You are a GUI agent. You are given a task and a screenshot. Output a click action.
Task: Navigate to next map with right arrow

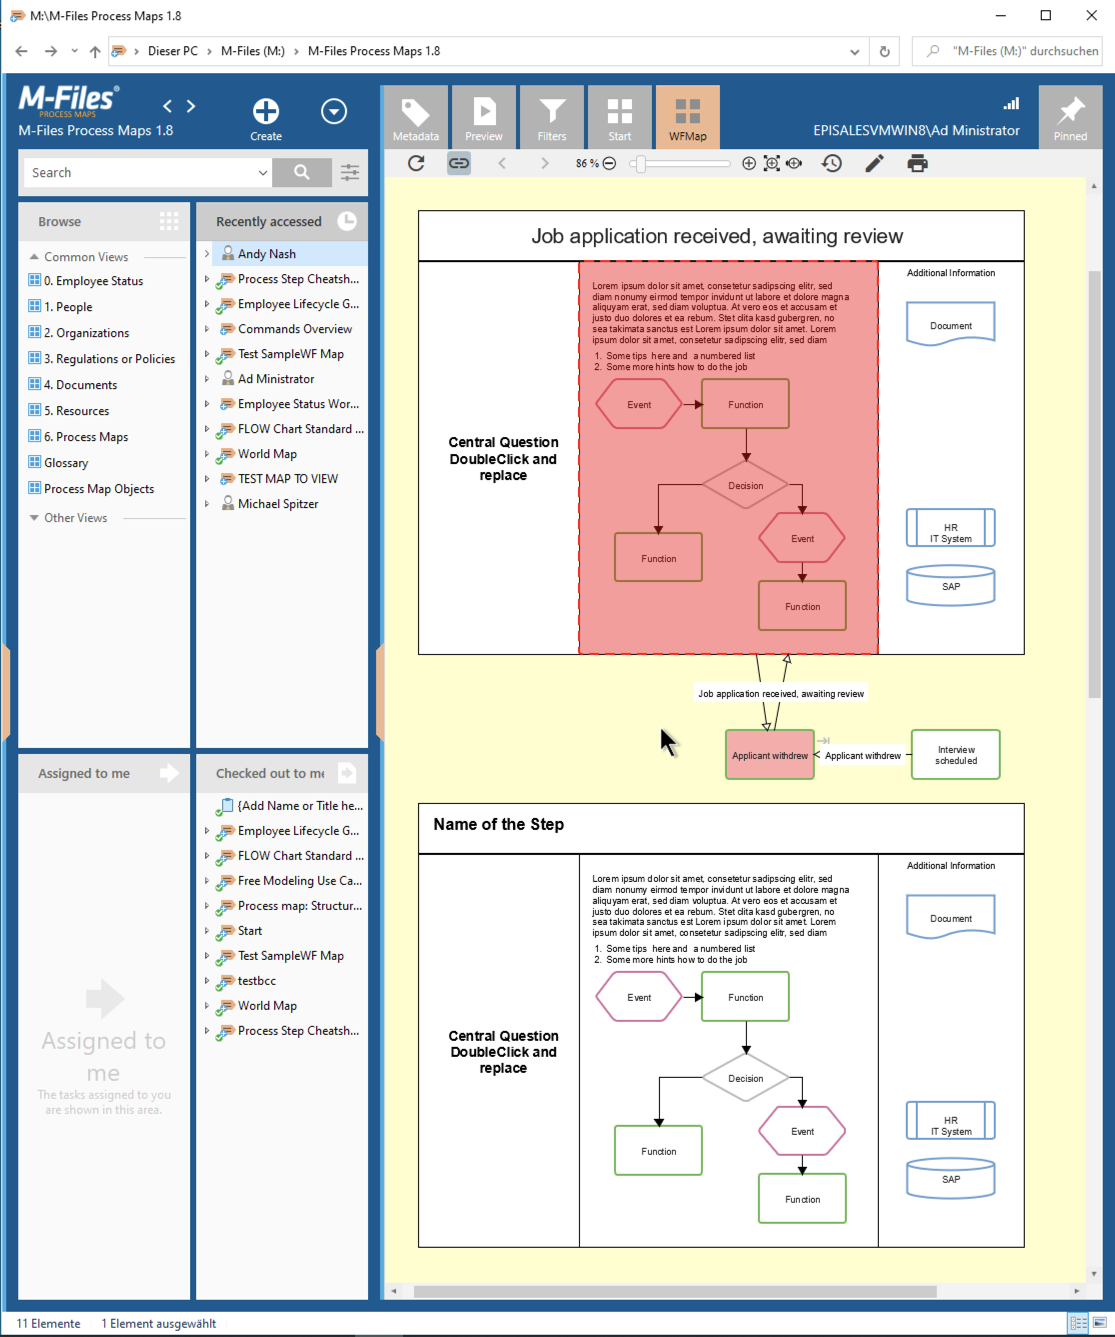point(545,163)
